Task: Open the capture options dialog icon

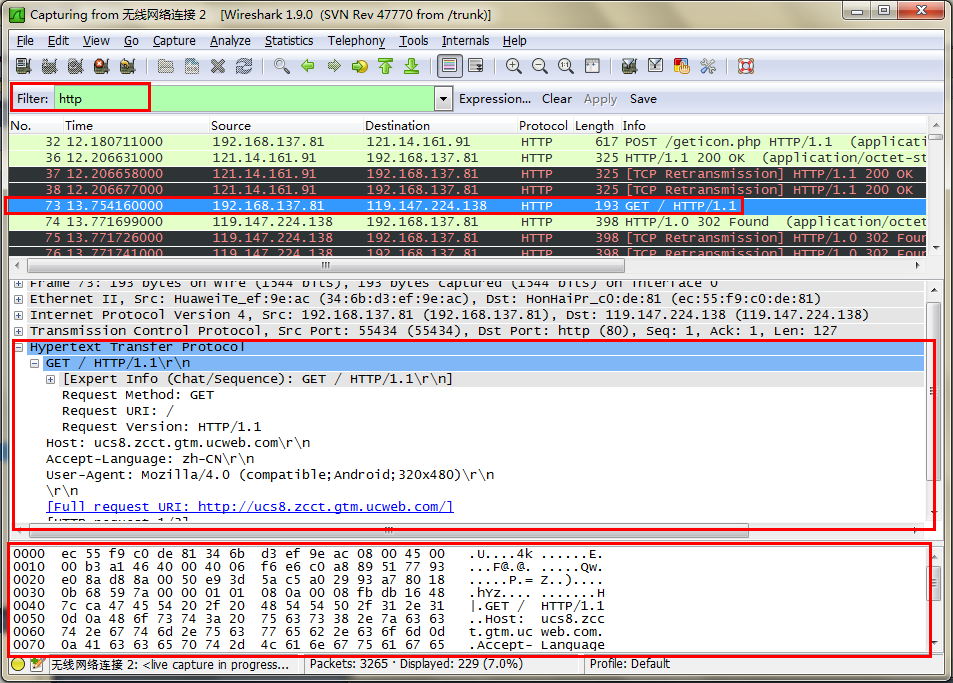Action: (x=49, y=67)
